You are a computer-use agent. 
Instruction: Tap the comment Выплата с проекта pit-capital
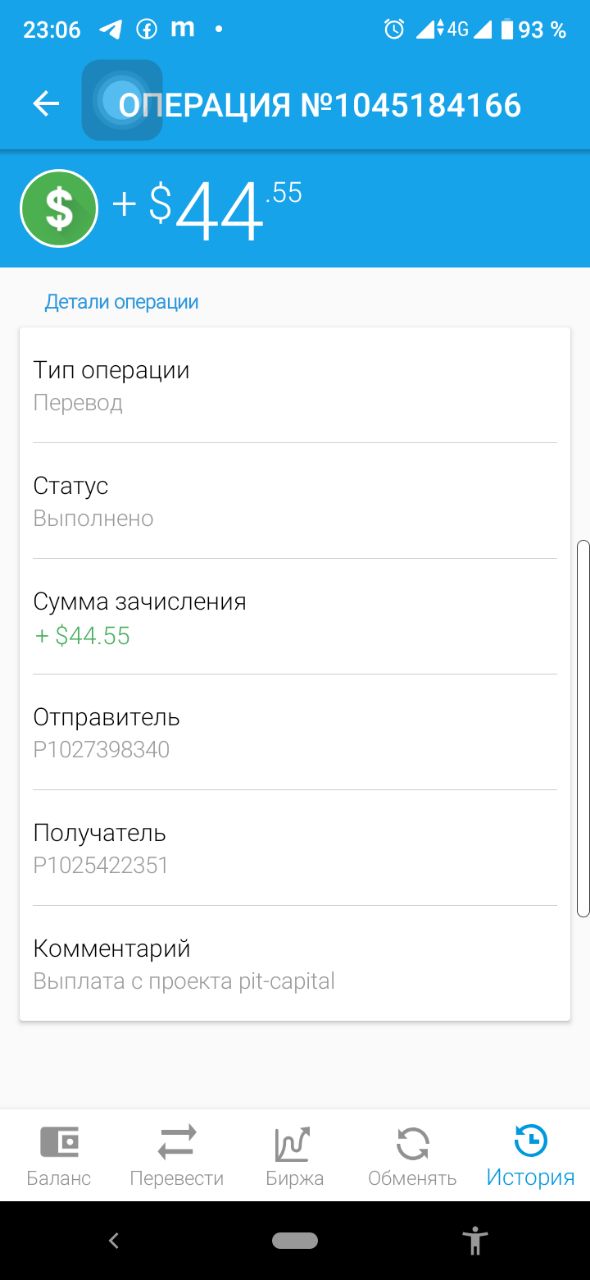[184, 981]
